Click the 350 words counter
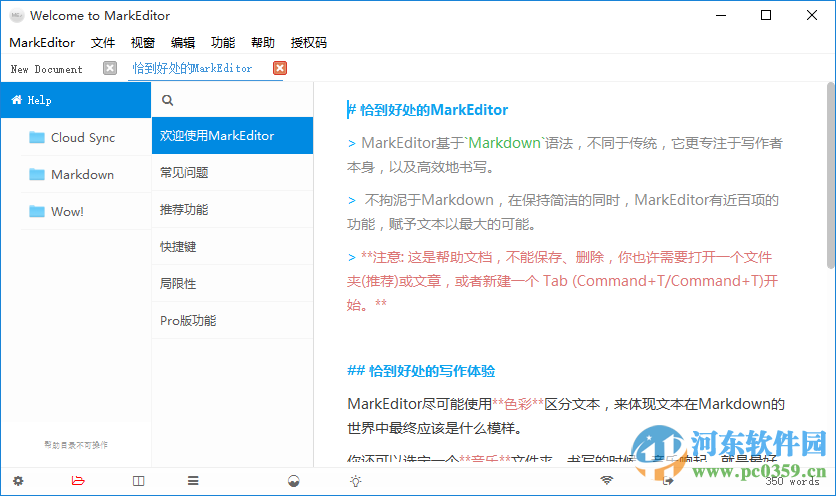The height and width of the screenshot is (496, 836). [x=792, y=482]
